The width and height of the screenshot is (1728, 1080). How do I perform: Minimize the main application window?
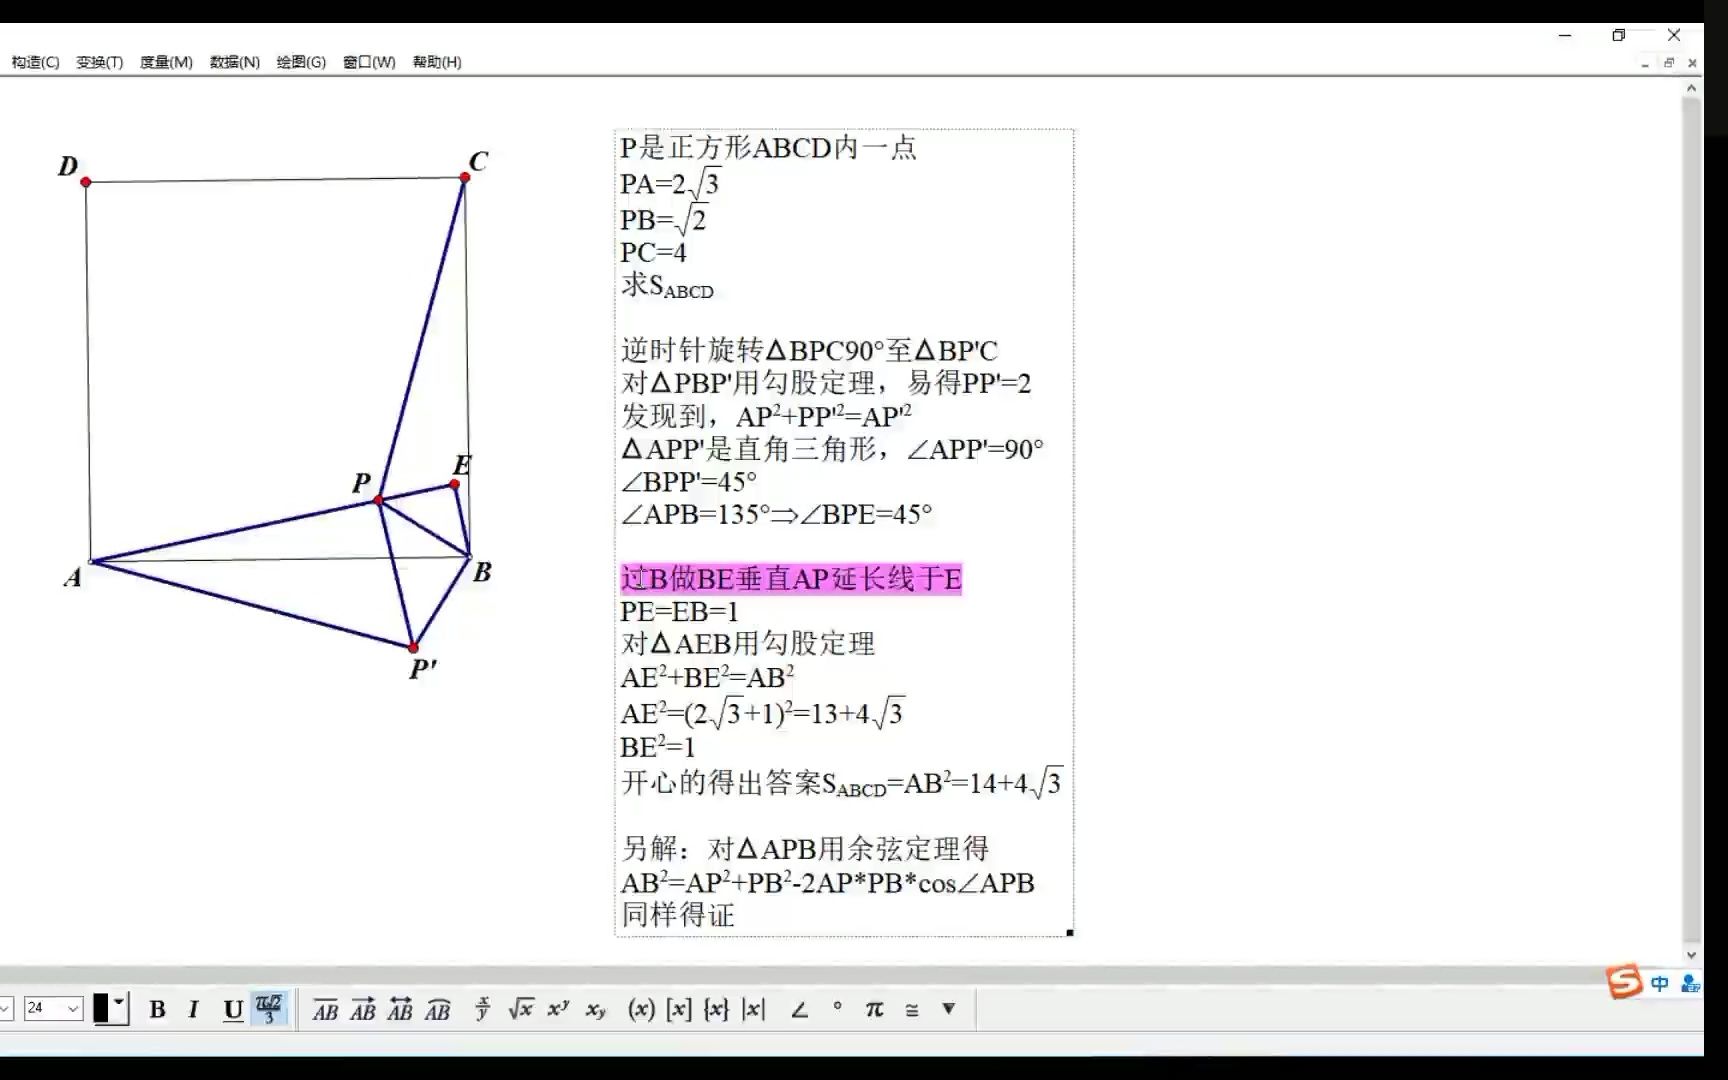[1565, 35]
